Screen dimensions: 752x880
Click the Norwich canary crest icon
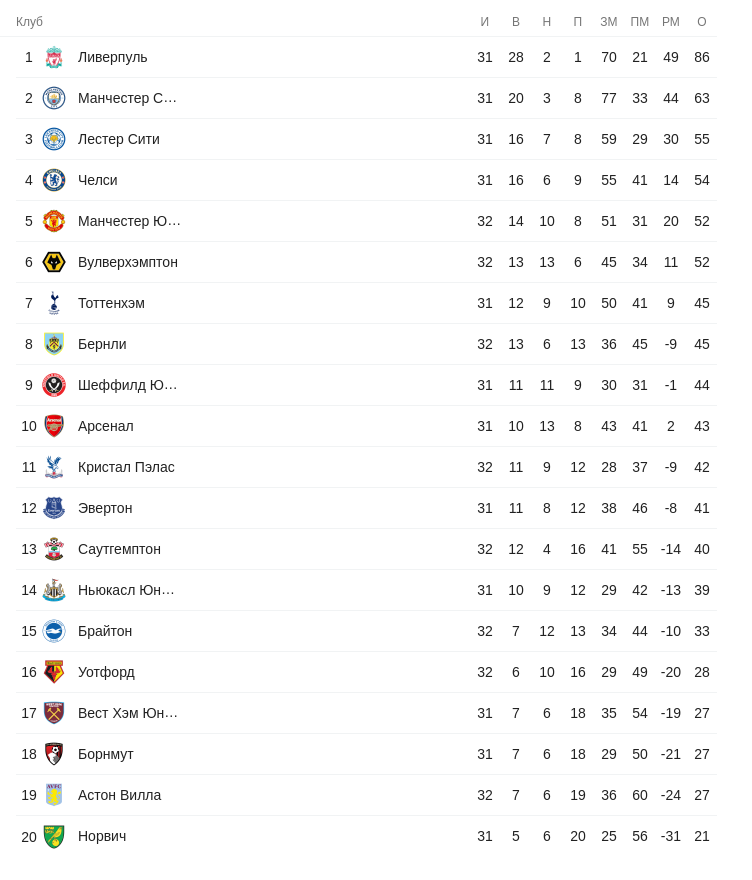(x=54, y=836)
